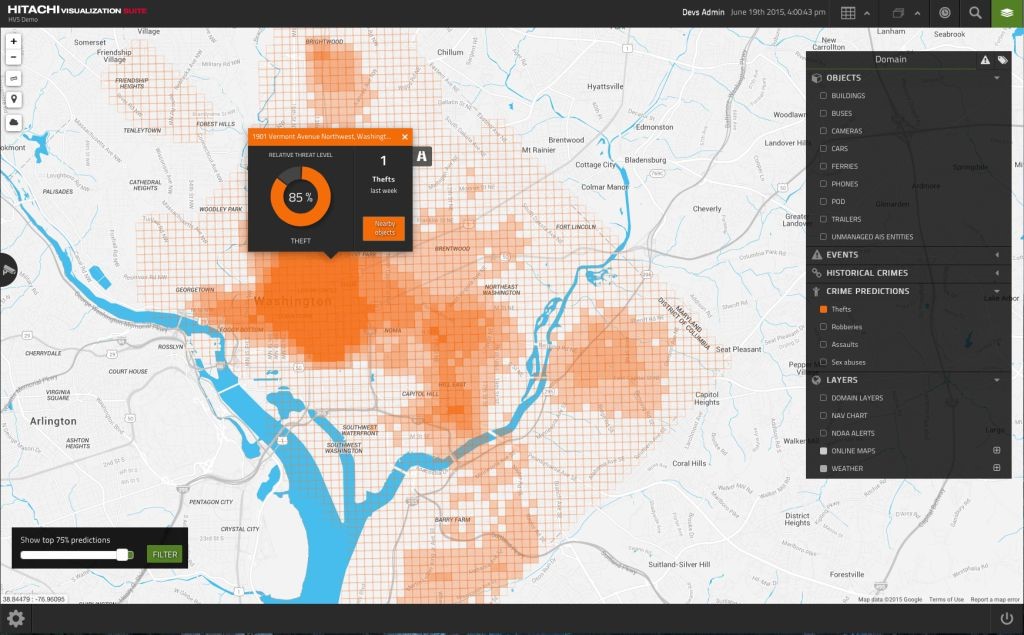Collapse the Objects section
The height and width of the screenshot is (635, 1024).
(997, 78)
